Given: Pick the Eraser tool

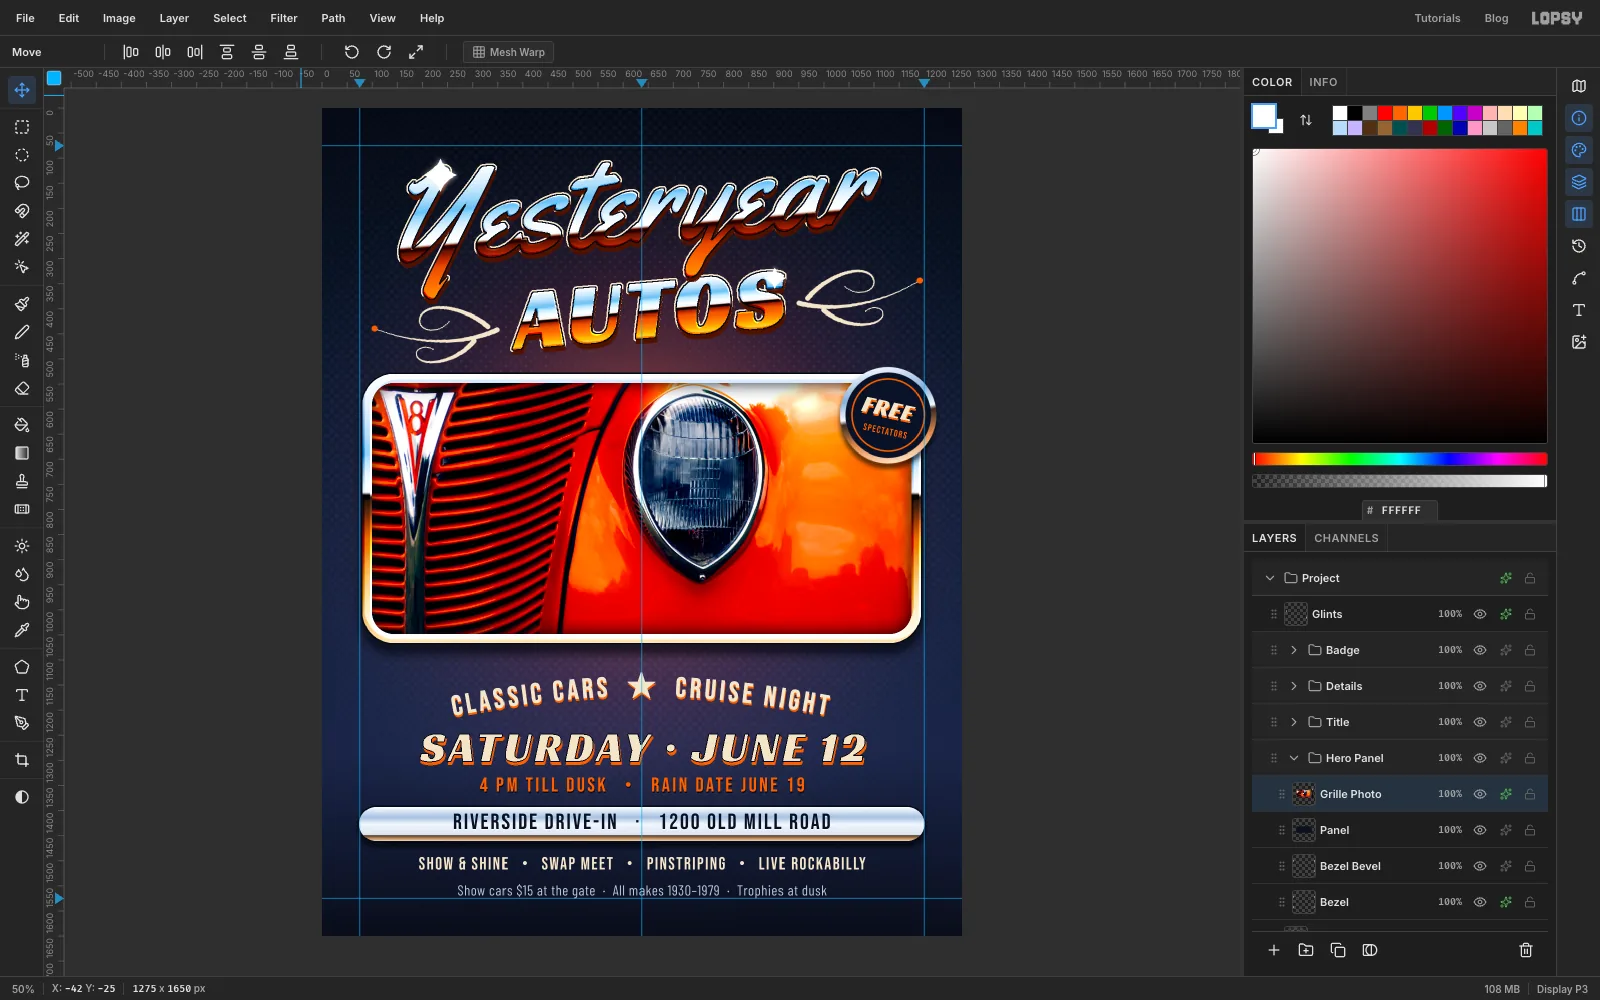Looking at the screenshot, I should click(22, 389).
